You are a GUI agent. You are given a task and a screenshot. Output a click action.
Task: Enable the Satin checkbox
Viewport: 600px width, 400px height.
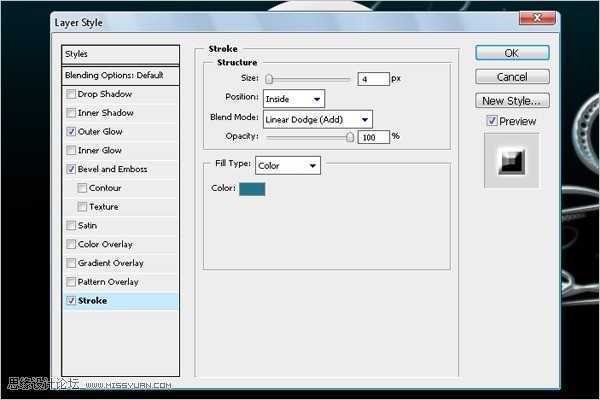(x=71, y=225)
